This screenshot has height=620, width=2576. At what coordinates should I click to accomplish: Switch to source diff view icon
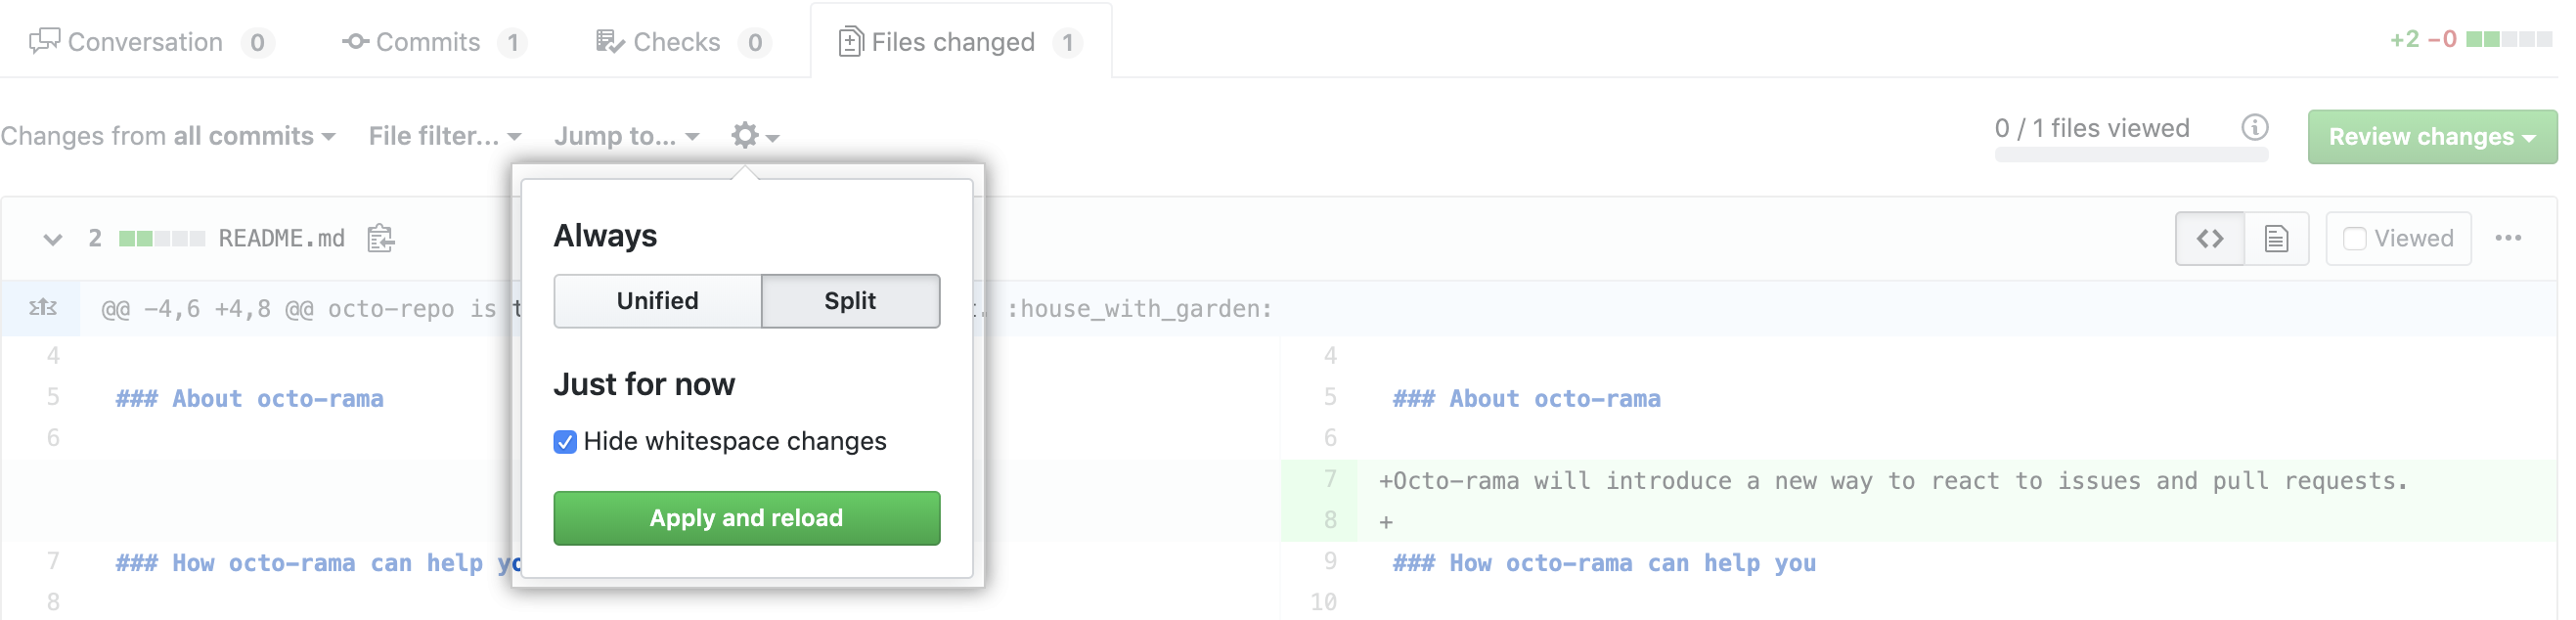point(2209,239)
